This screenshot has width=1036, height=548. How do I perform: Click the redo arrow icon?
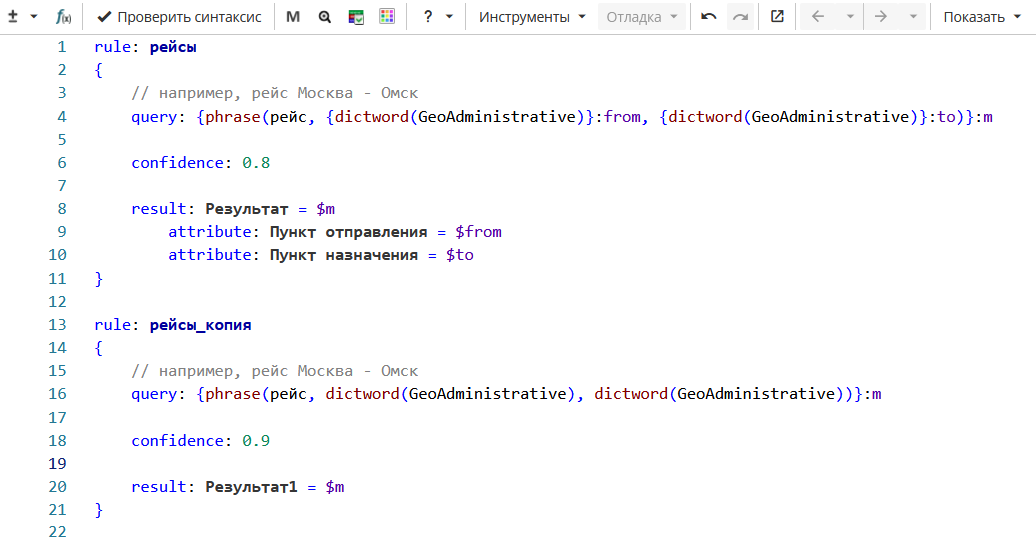[x=740, y=17]
